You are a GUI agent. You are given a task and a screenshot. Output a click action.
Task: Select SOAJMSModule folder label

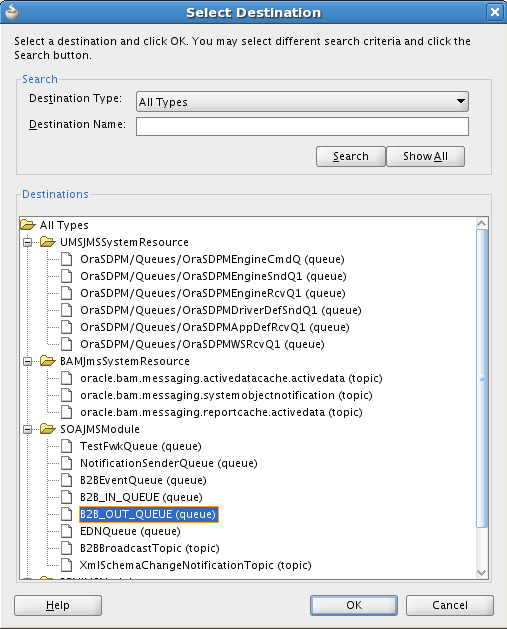click(x=100, y=429)
